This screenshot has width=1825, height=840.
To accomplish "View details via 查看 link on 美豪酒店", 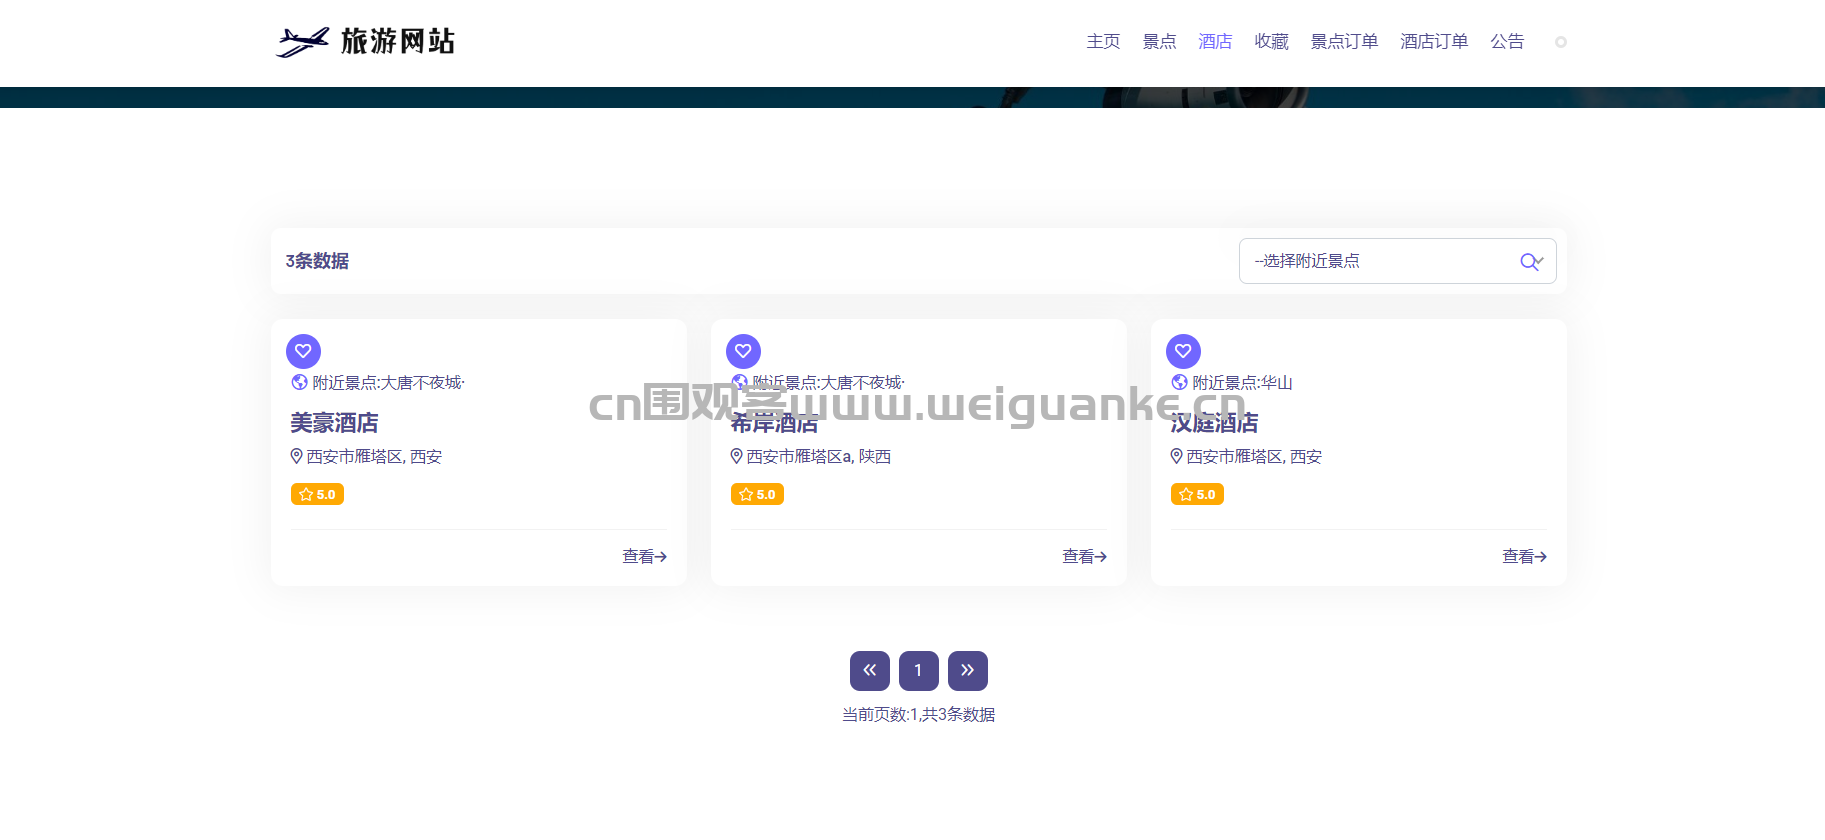I will coord(644,556).
